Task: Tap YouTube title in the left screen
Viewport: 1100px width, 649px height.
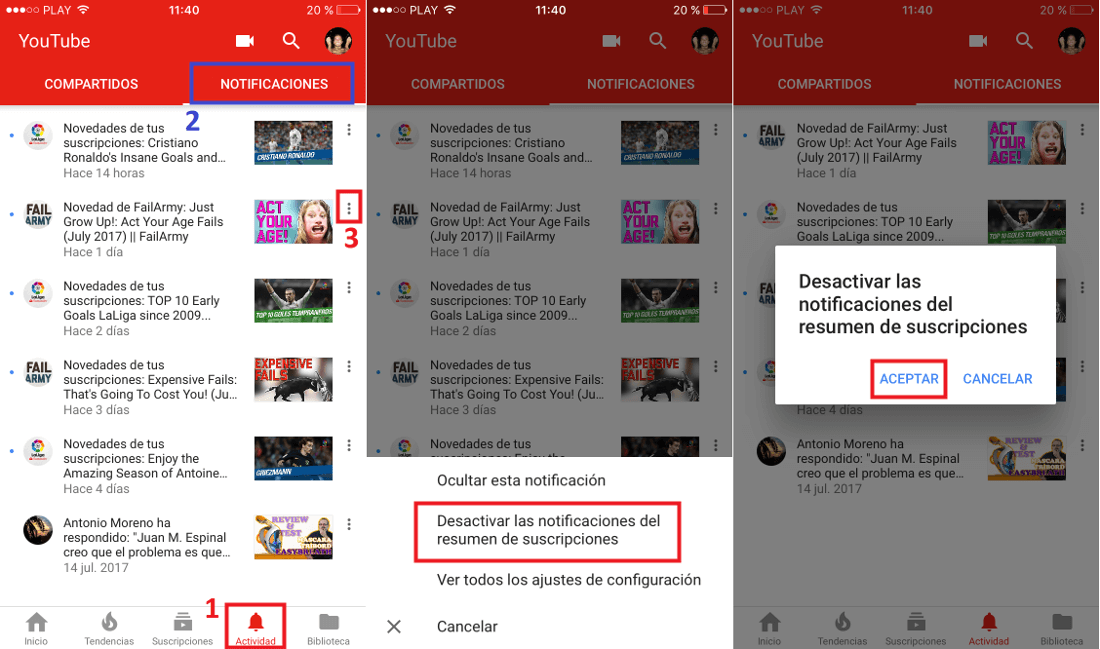Action: pyautogui.click(x=54, y=41)
